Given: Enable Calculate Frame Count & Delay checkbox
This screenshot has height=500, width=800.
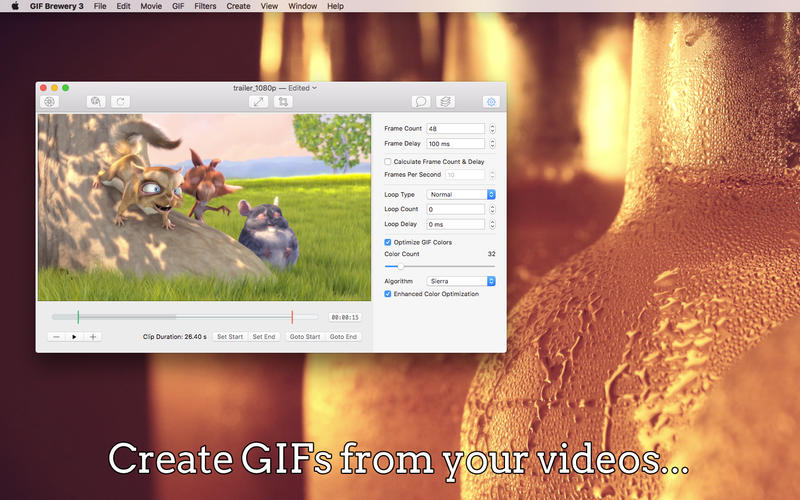Looking at the screenshot, I should tap(388, 162).
